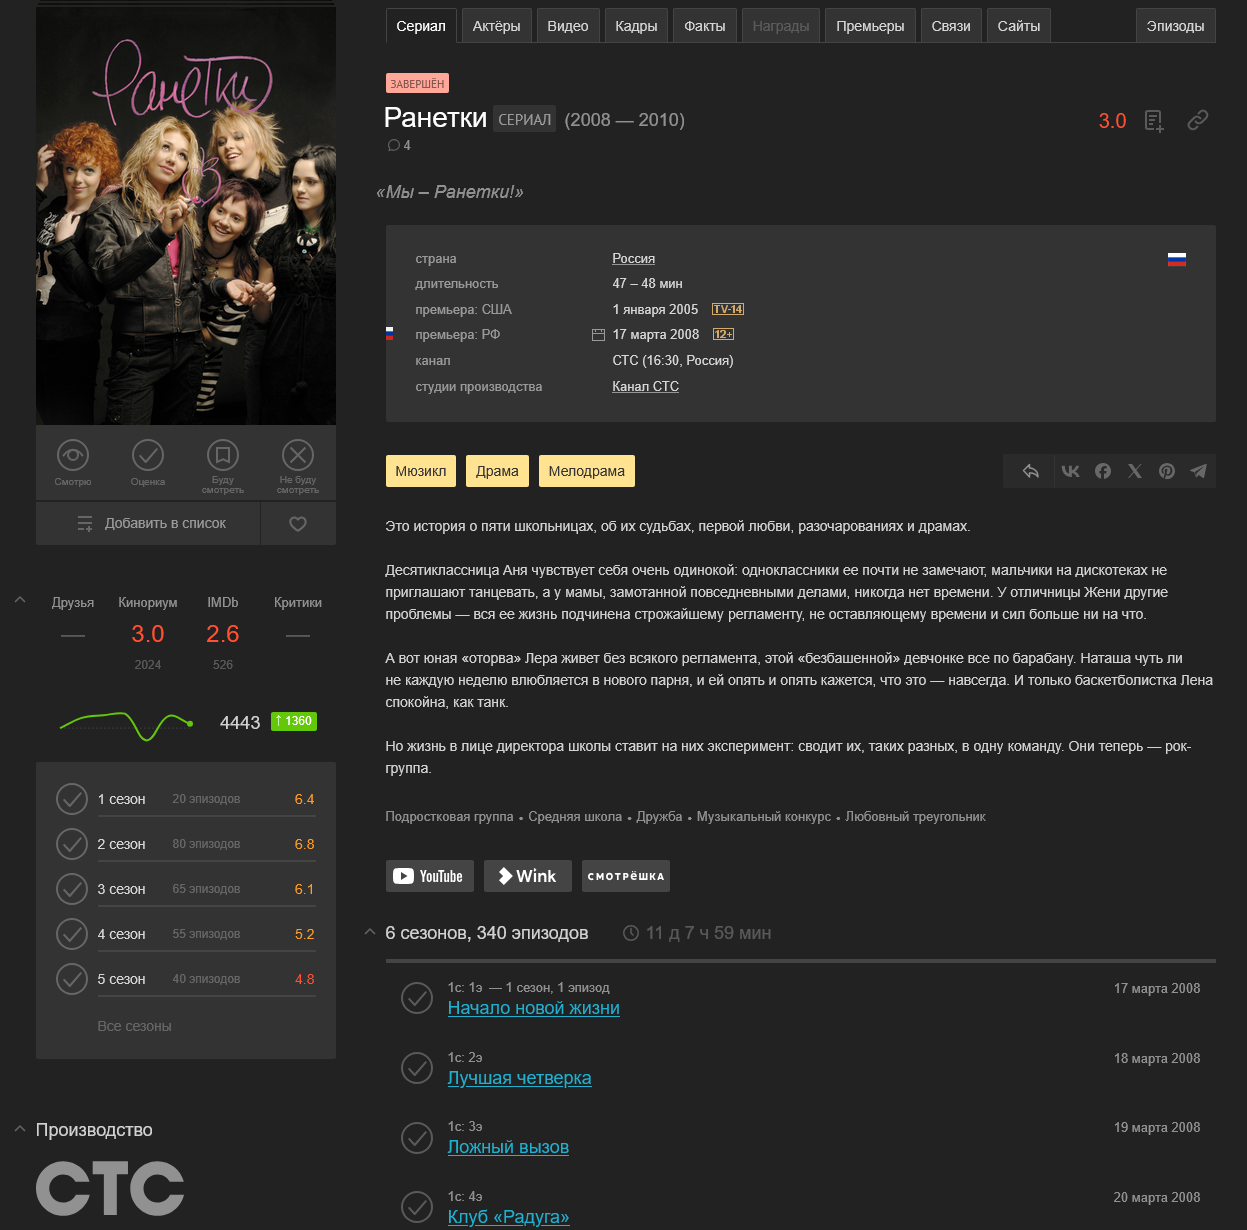This screenshot has height=1230, width=1247.
Task: Share via VK icon
Action: pos(1070,471)
